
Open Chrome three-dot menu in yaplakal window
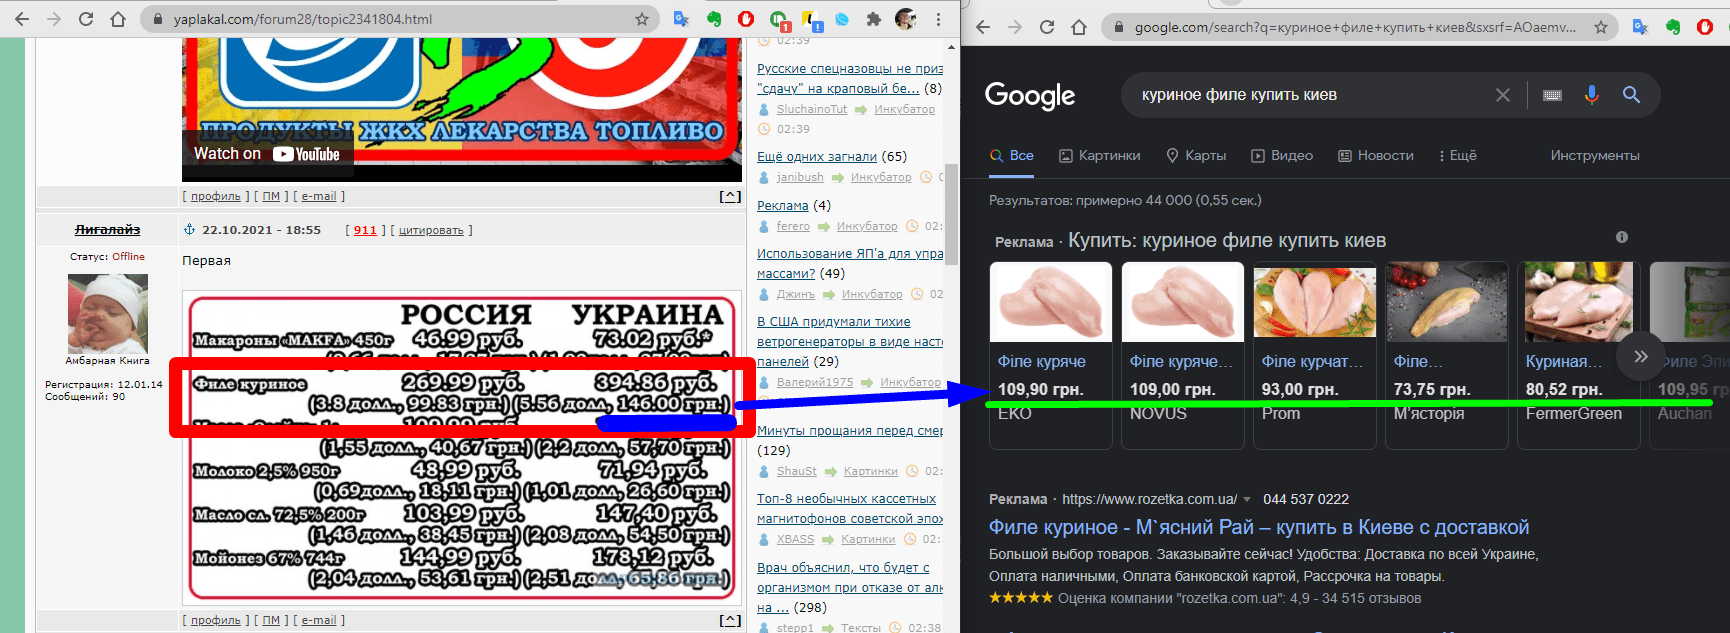click(x=938, y=19)
